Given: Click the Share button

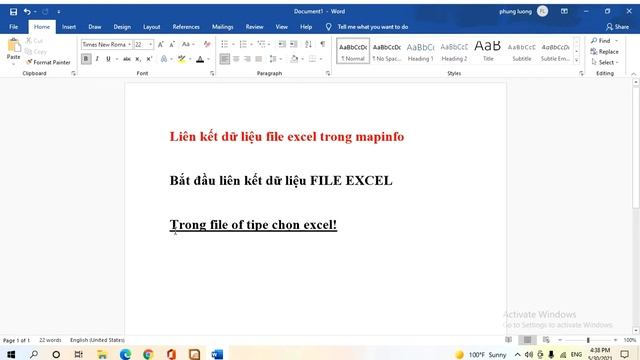Looking at the screenshot, I should click(x=617, y=27).
